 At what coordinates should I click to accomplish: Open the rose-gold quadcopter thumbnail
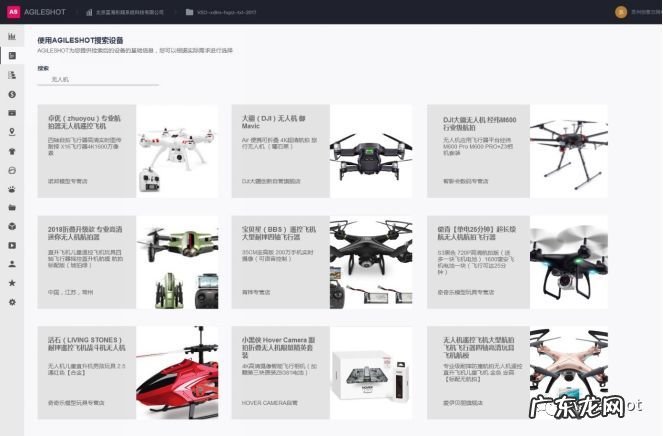tap(569, 373)
